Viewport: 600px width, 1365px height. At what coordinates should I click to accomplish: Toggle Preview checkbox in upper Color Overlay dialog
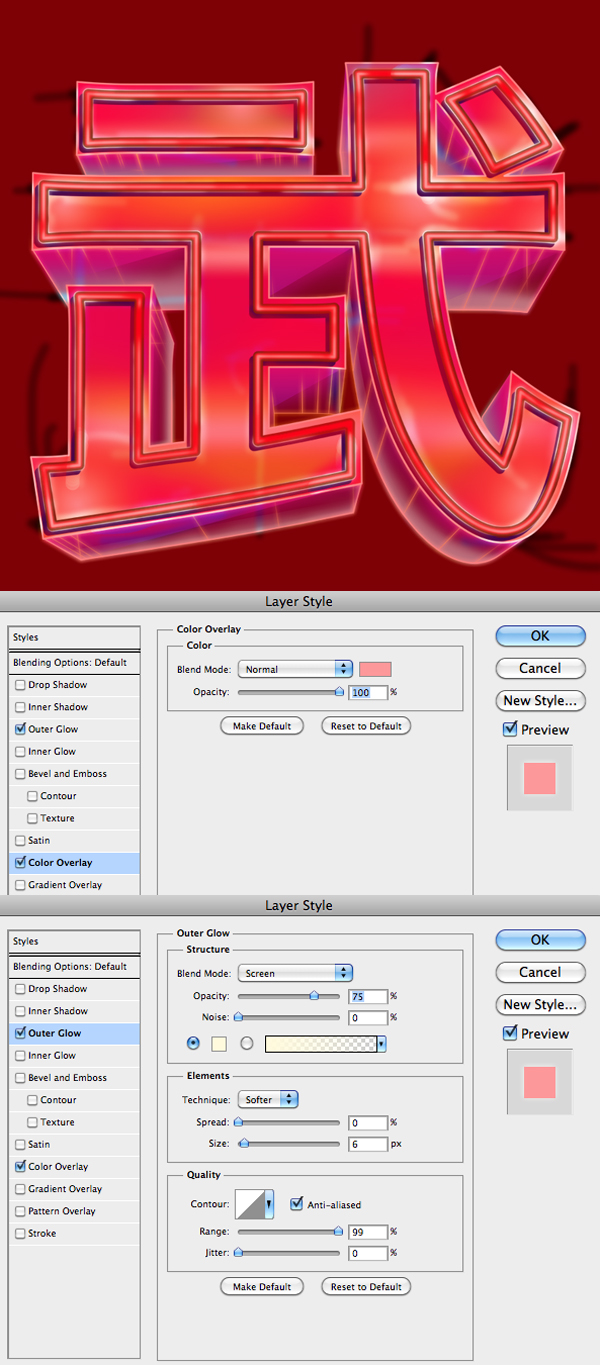coord(510,730)
